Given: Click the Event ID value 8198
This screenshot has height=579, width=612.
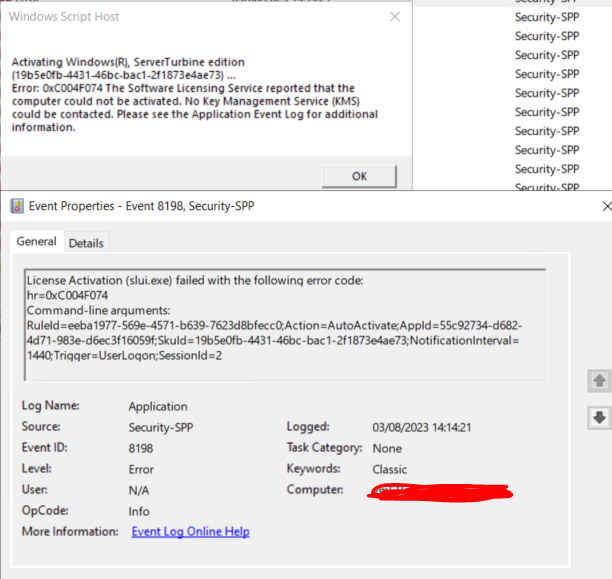Looking at the screenshot, I should pos(141,448).
